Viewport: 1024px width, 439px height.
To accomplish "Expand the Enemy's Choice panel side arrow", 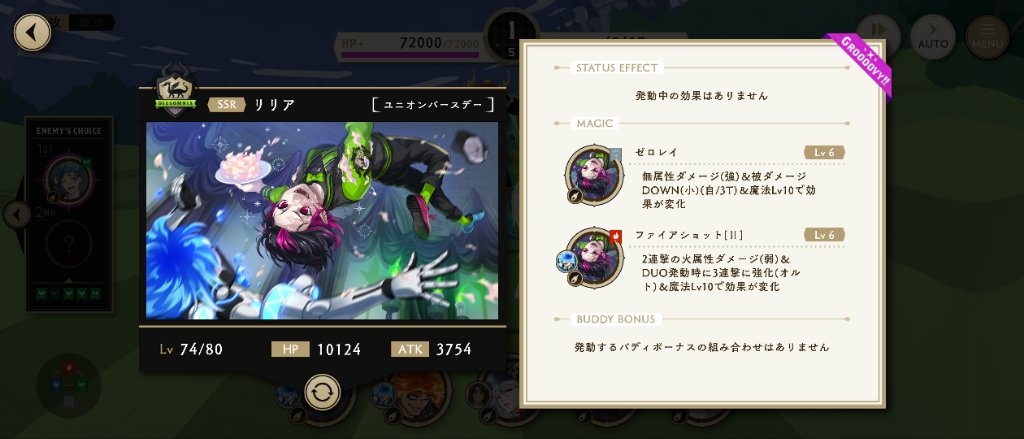I will click(x=17, y=214).
